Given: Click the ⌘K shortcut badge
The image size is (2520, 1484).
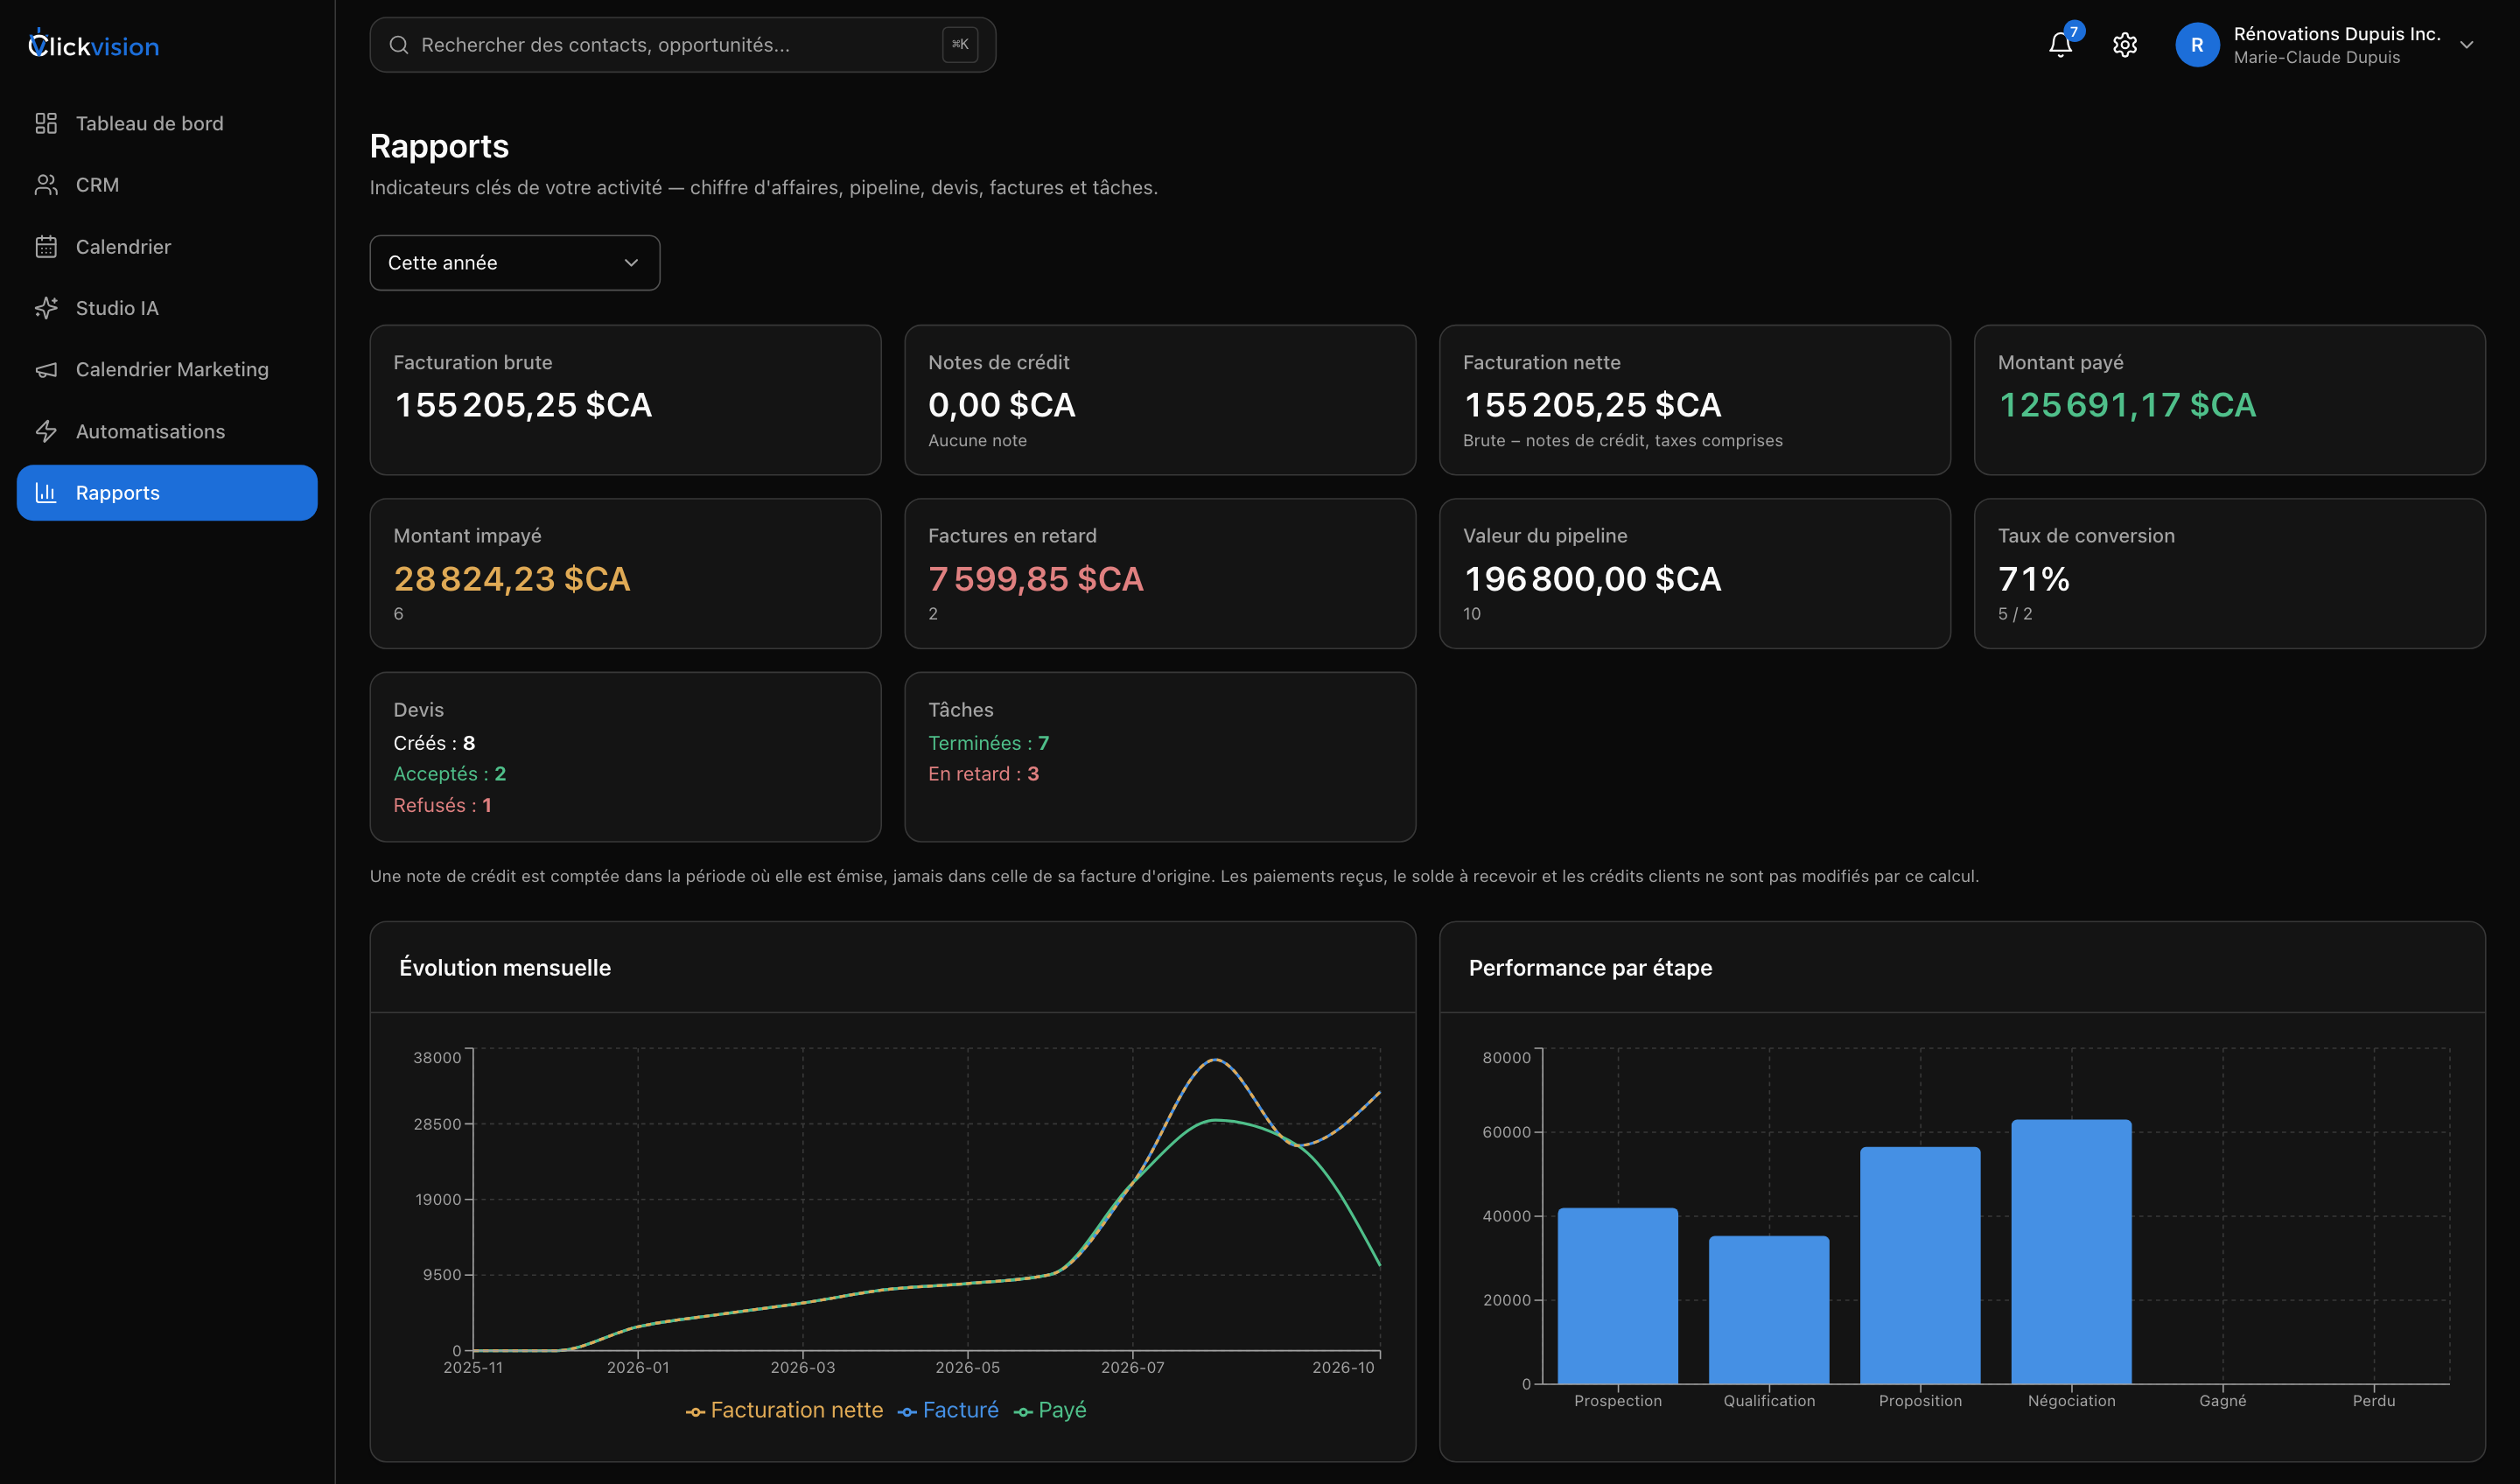Looking at the screenshot, I should point(959,44).
